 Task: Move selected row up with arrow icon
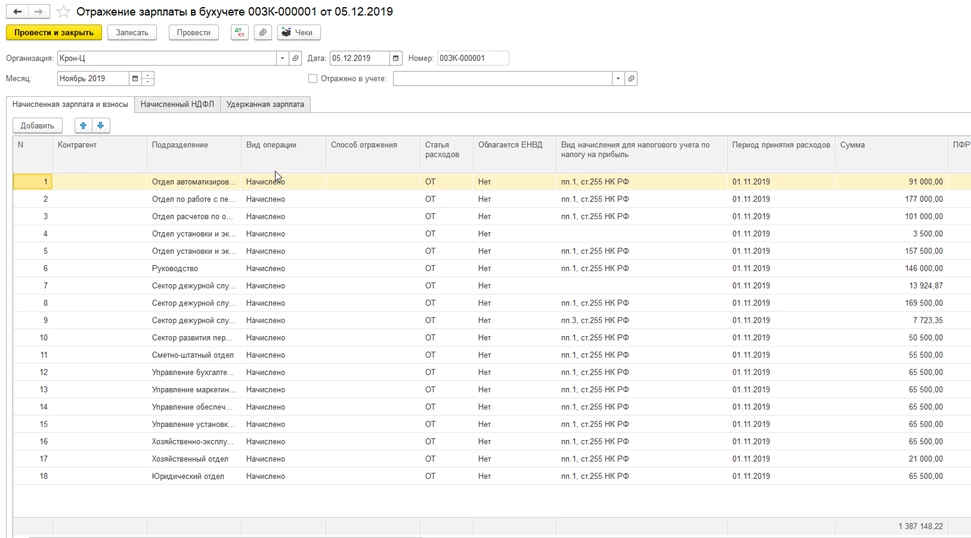tap(83, 126)
